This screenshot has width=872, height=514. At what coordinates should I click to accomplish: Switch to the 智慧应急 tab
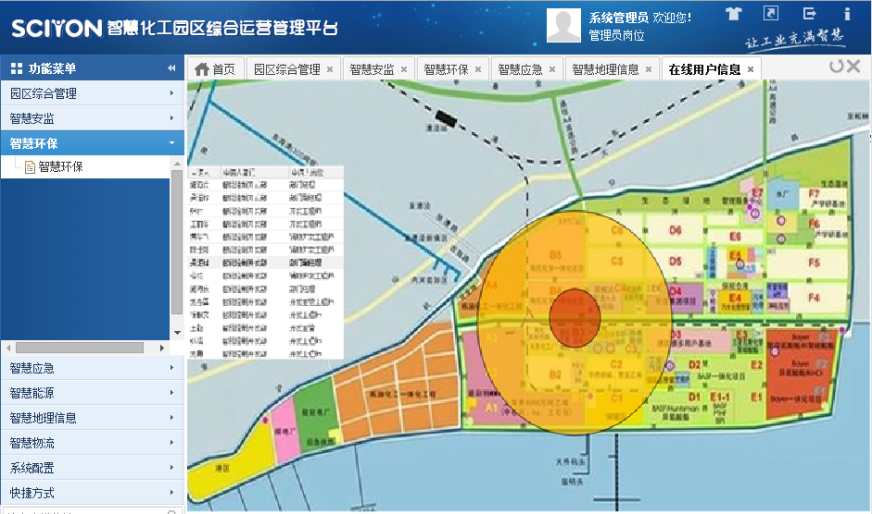(x=518, y=69)
